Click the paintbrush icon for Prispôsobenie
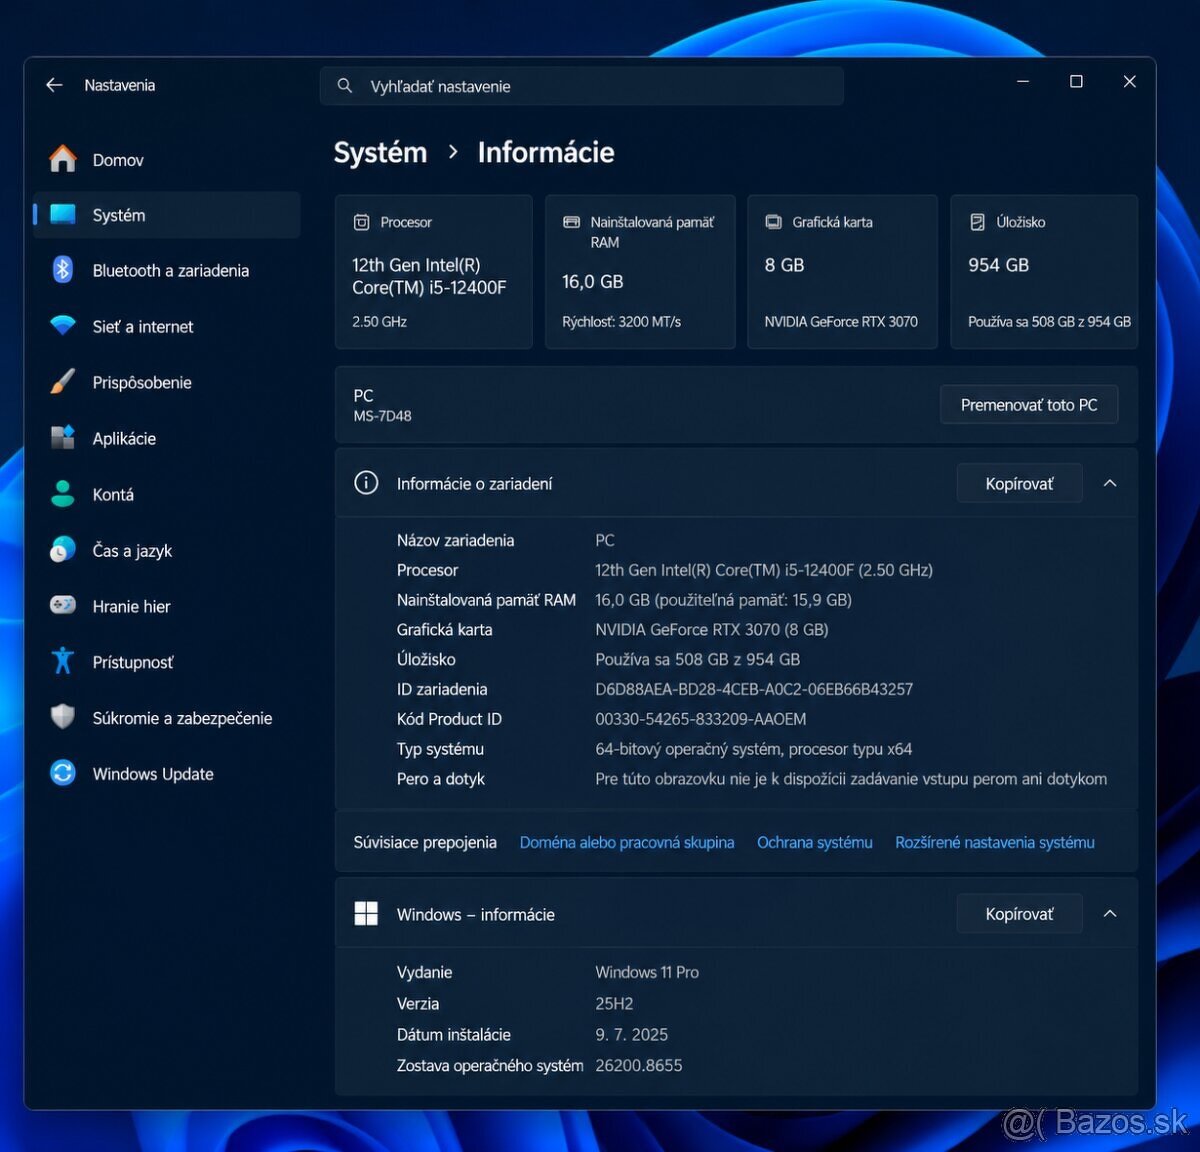The height and width of the screenshot is (1152, 1200). [x=63, y=382]
